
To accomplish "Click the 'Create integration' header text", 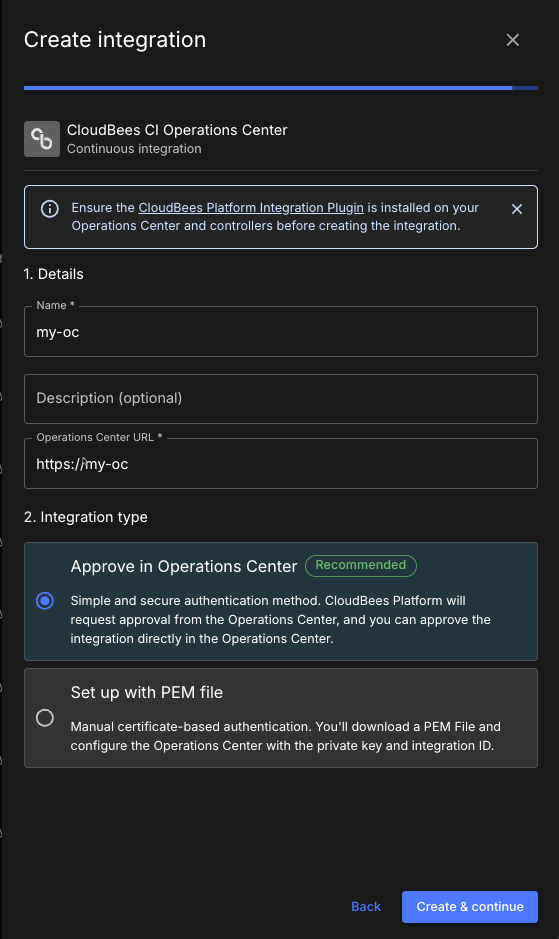I will [115, 40].
